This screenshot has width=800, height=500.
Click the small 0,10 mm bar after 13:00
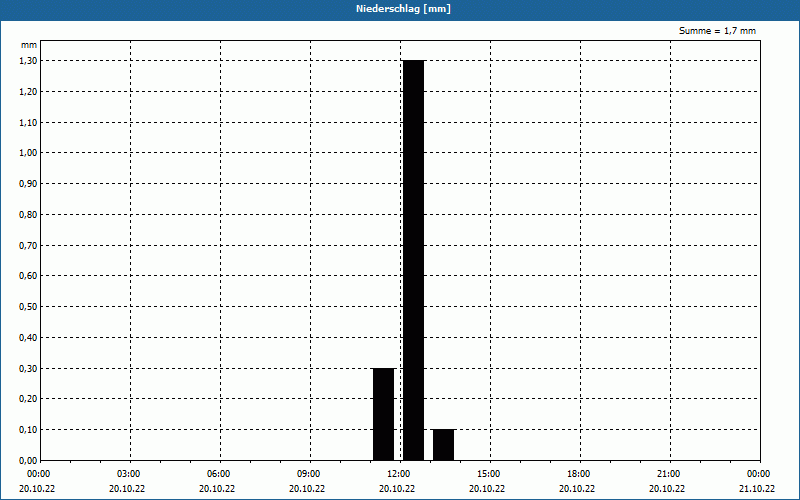(x=443, y=445)
